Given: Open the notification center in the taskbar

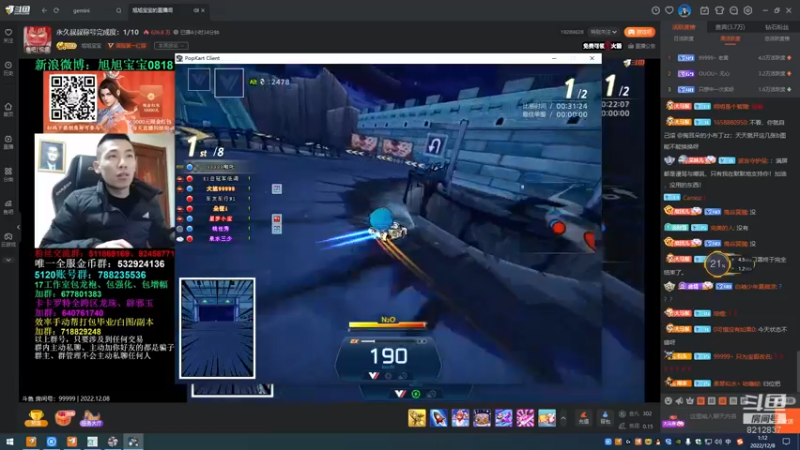Looking at the screenshot, I should pos(786,441).
